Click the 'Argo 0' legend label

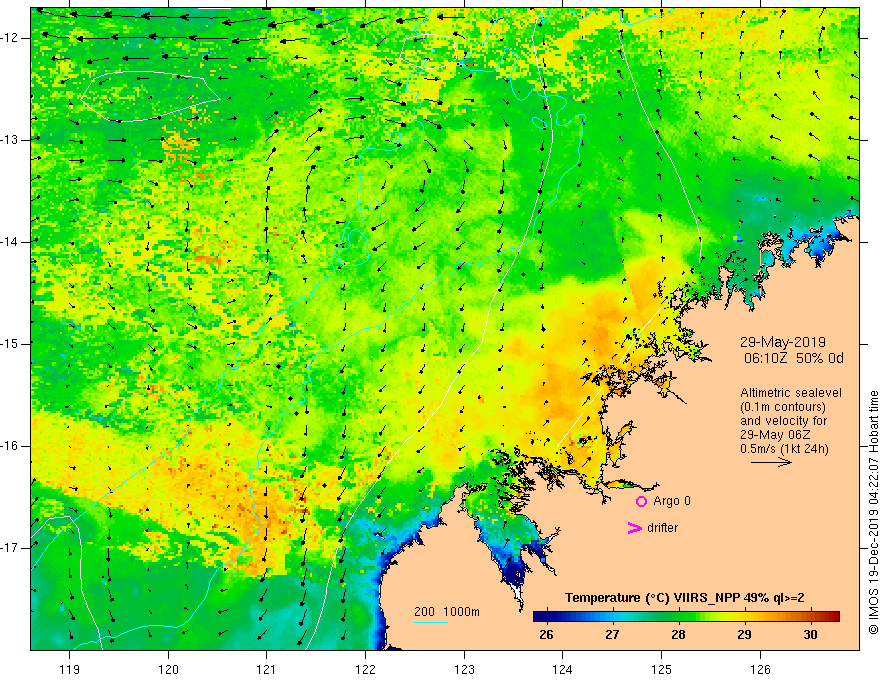tap(672, 501)
